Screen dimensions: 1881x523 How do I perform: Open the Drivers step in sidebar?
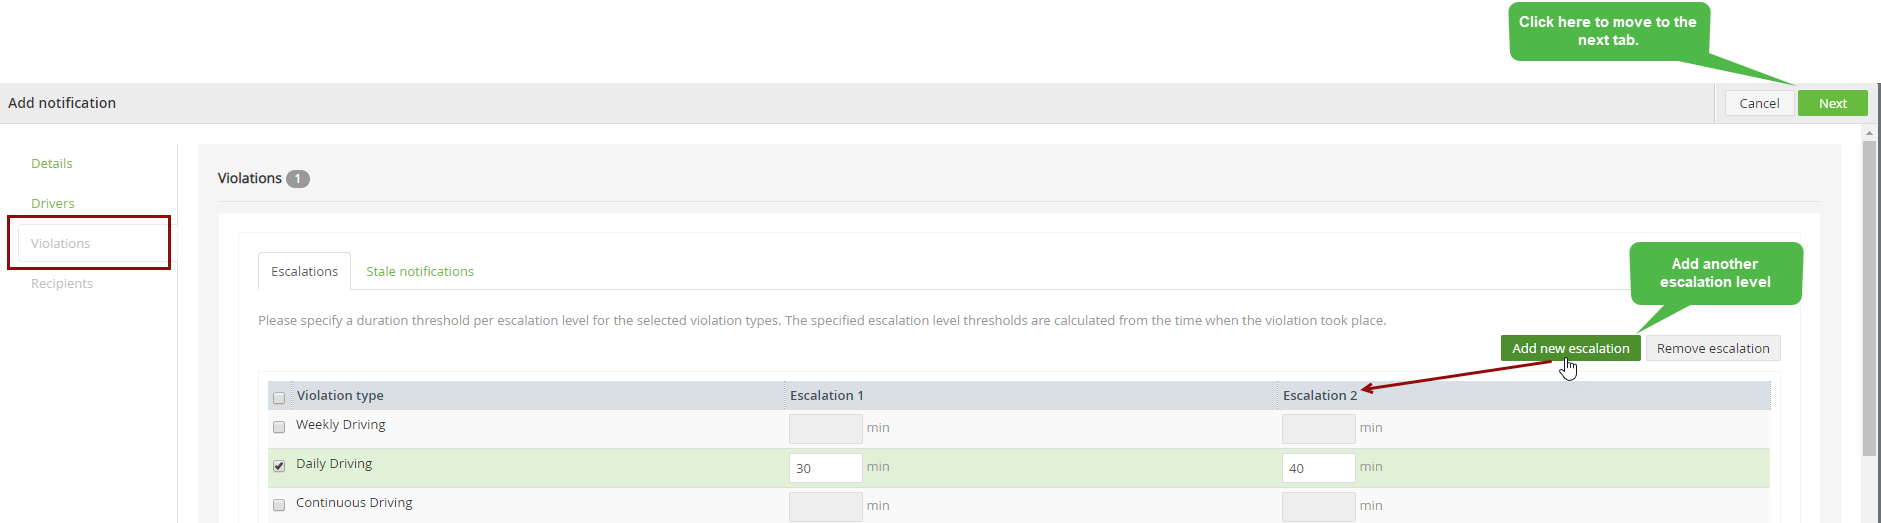click(x=53, y=203)
